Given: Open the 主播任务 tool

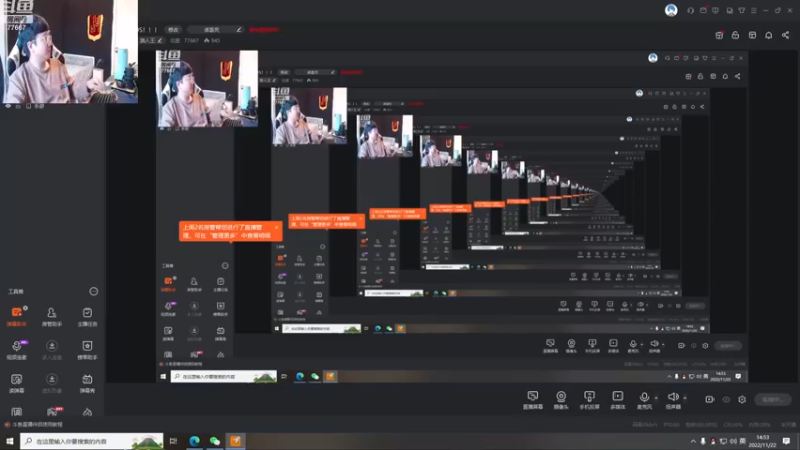Looking at the screenshot, I should [87, 316].
